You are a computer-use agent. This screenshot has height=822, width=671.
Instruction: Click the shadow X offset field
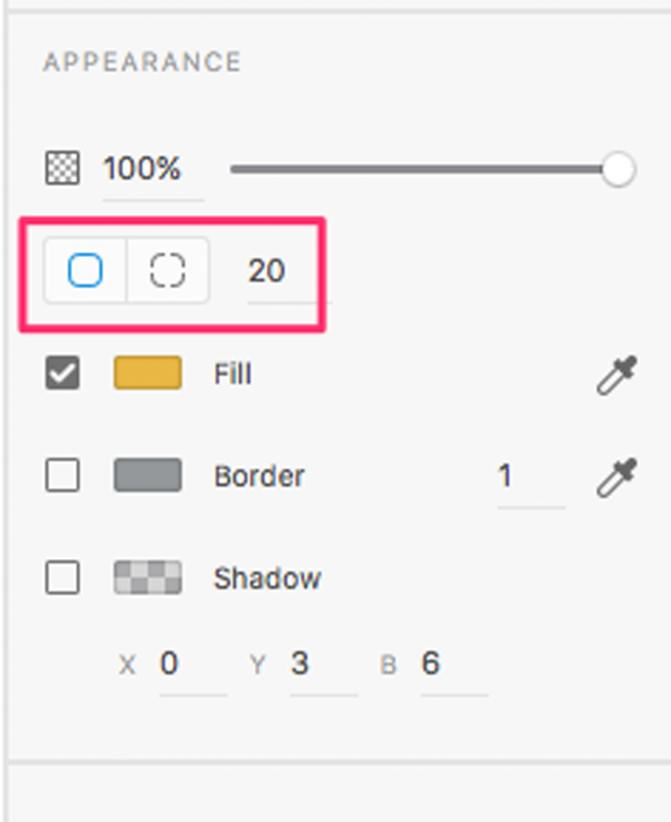click(x=169, y=662)
